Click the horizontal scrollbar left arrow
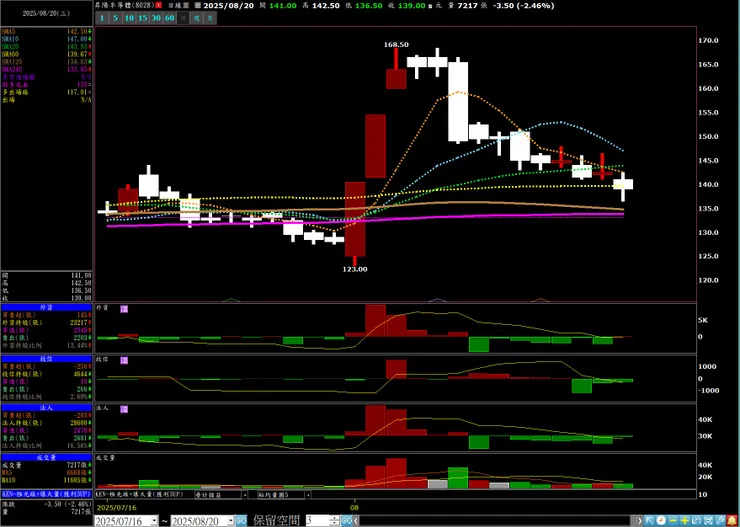The height and width of the screenshot is (527, 740). tap(357, 521)
